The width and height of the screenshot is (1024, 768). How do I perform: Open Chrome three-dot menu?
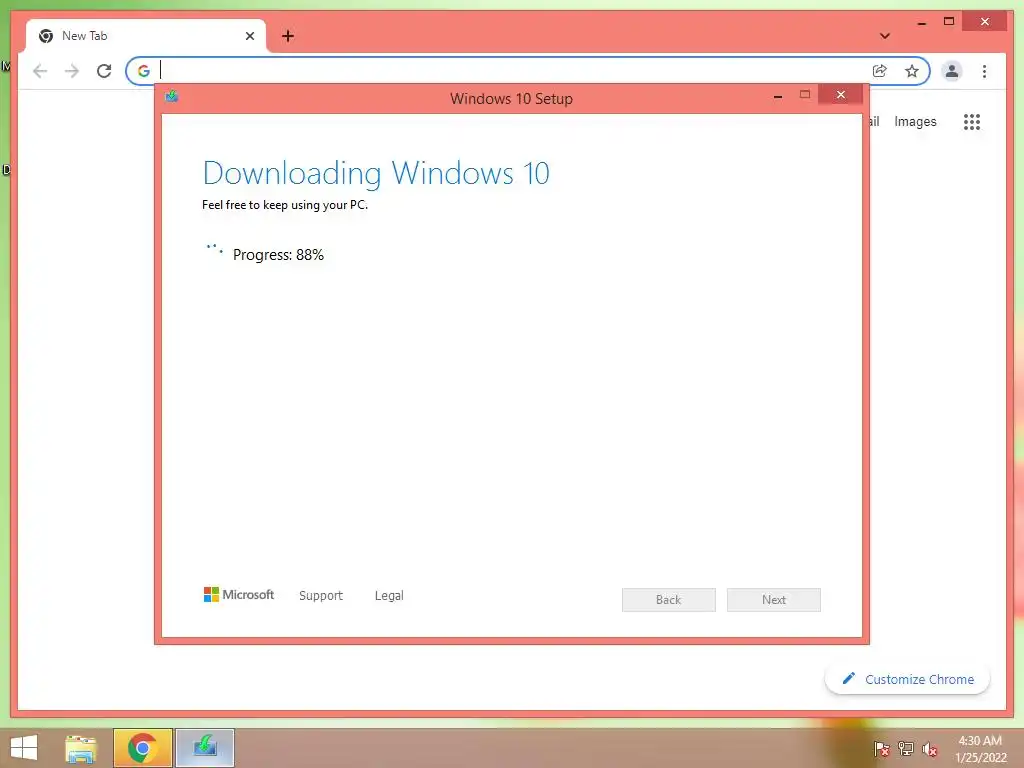(984, 71)
